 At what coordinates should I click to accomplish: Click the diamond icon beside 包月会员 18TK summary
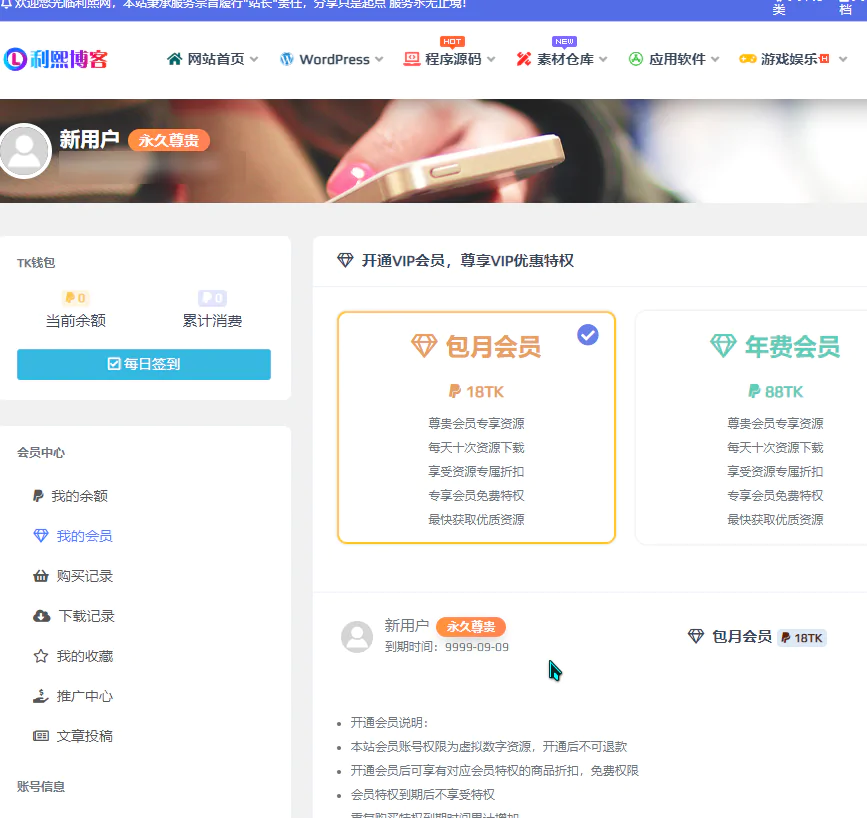[x=696, y=636]
